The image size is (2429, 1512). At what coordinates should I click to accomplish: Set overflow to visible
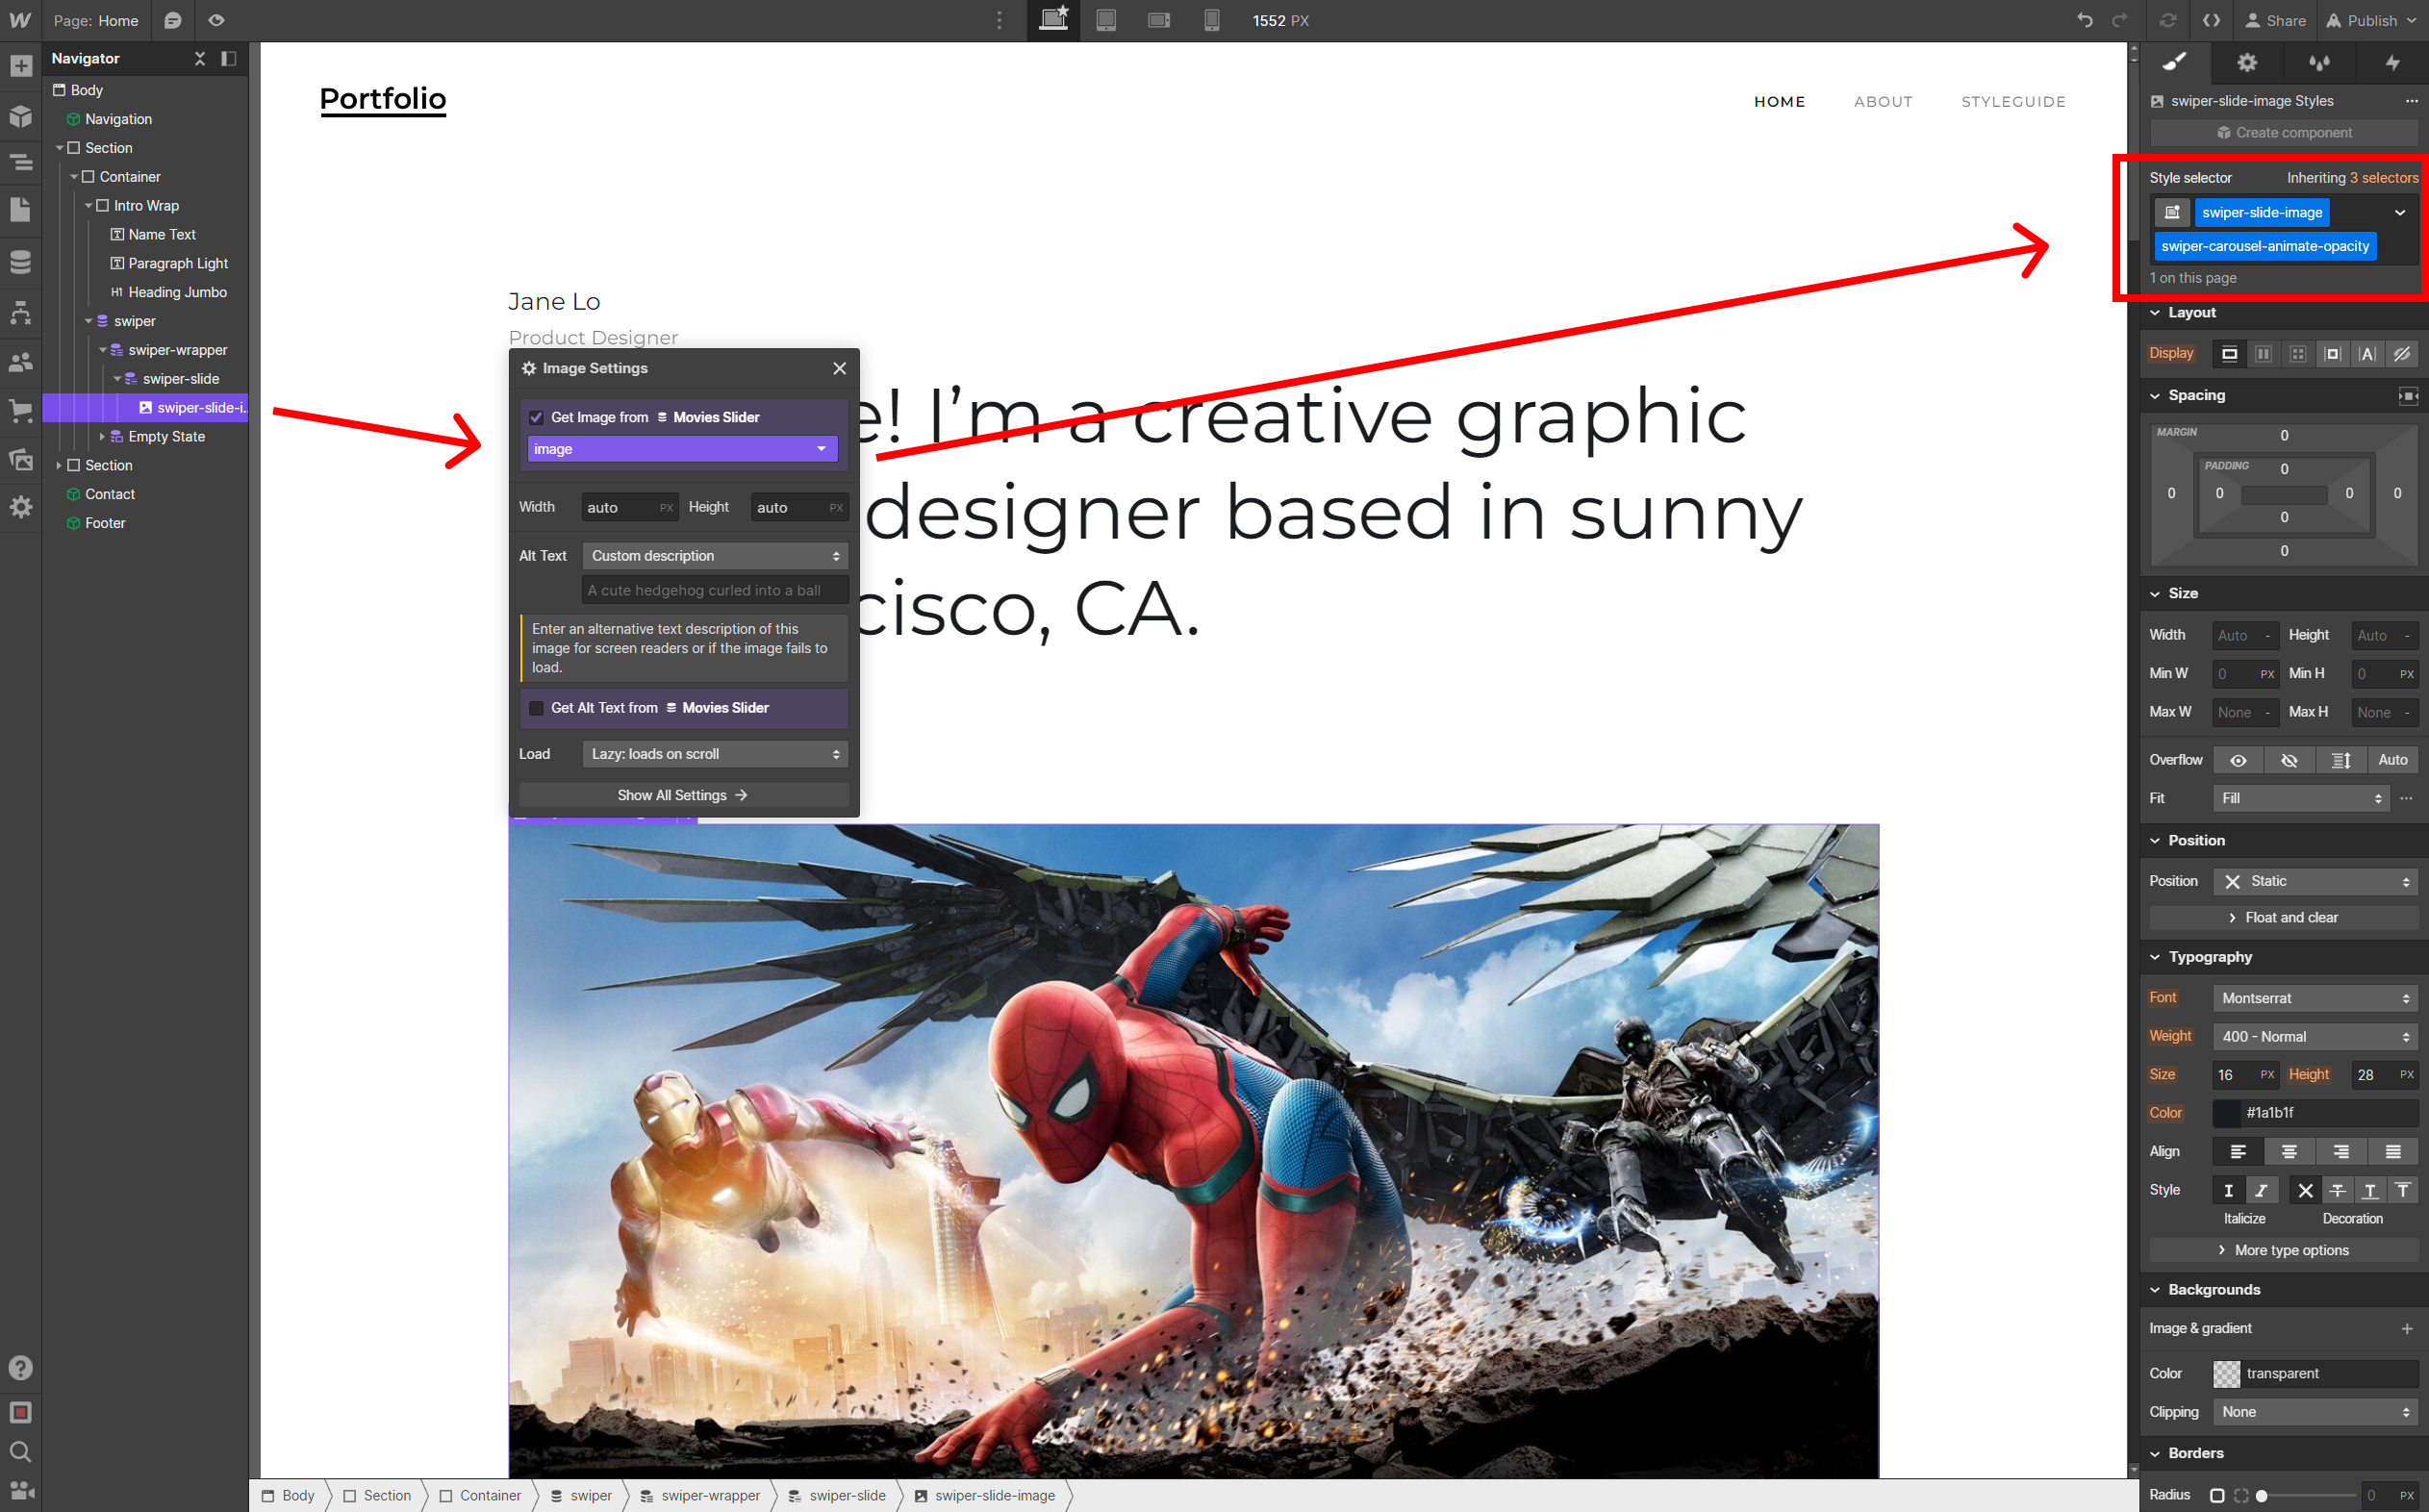[x=2238, y=760]
